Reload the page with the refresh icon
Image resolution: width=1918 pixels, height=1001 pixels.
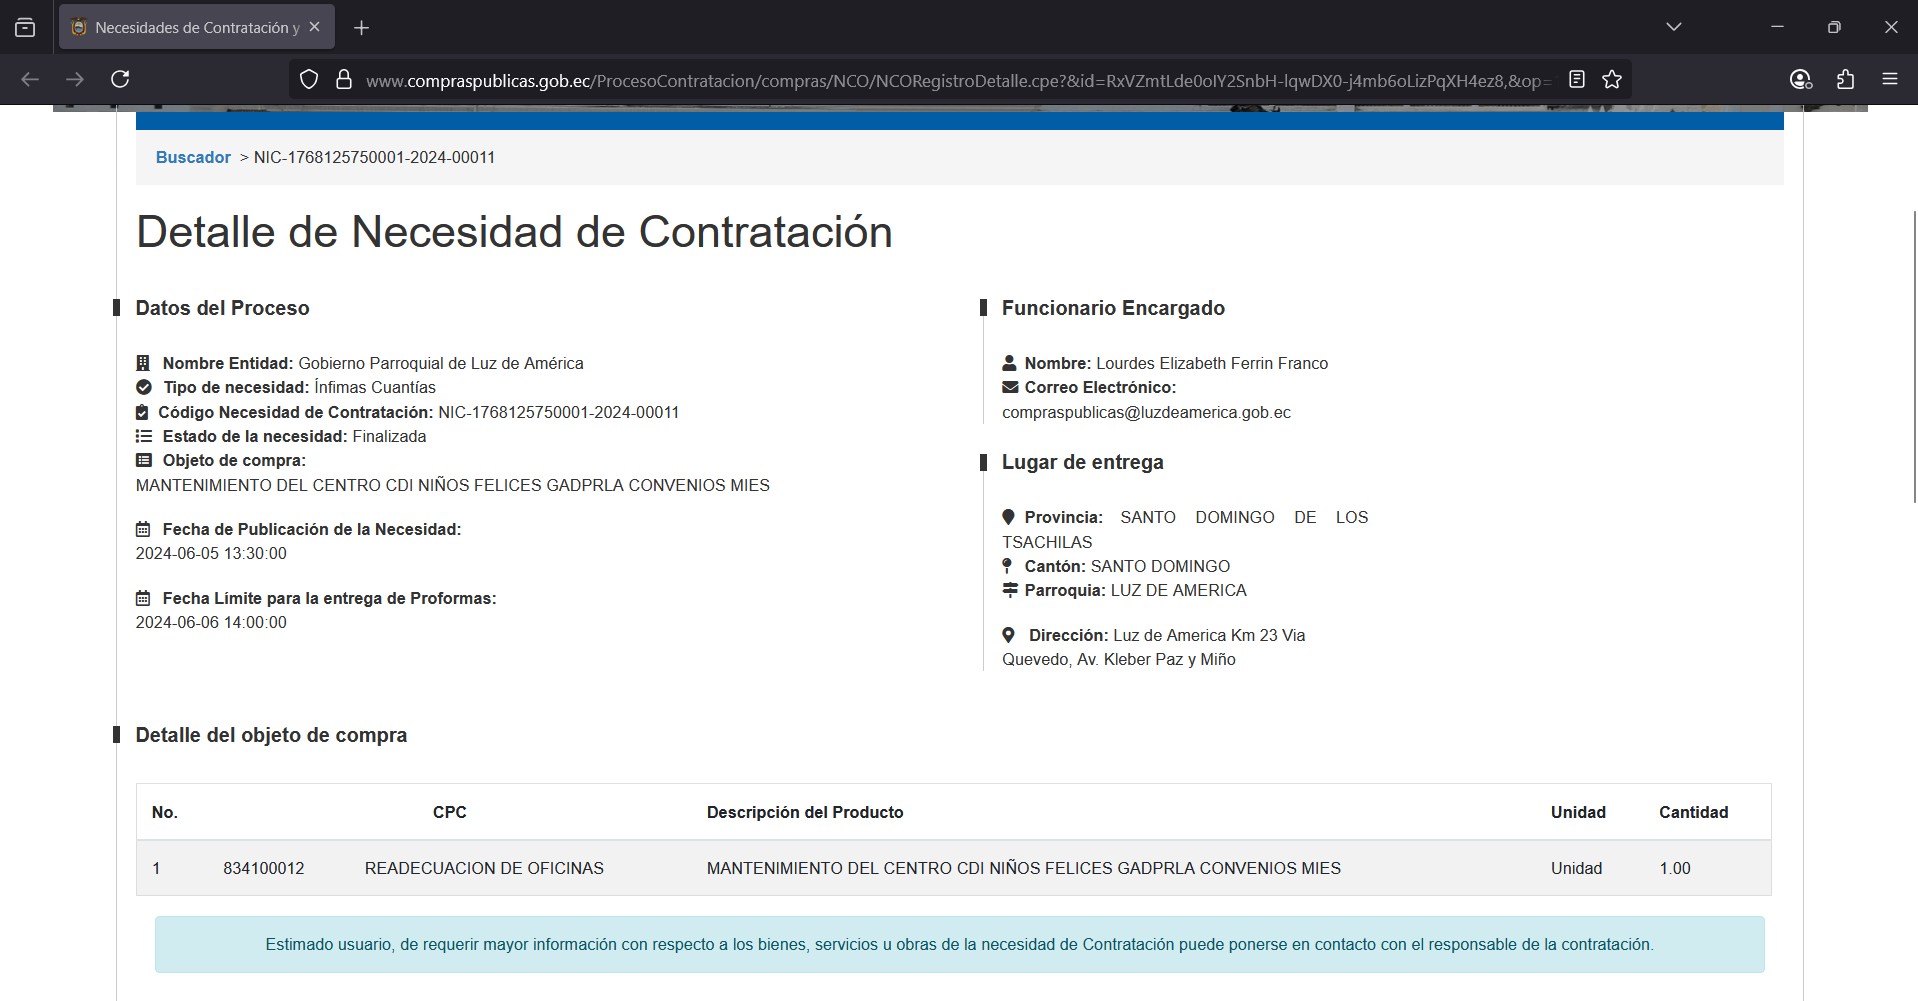pyautogui.click(x=120, y=79)
